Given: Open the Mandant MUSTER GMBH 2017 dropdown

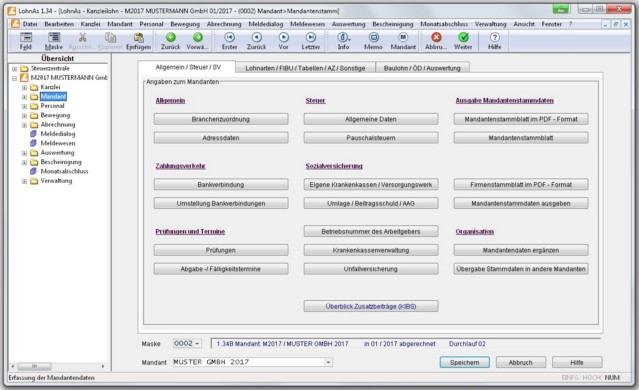Looking at the screenshot, I should [x=328, y=362].
